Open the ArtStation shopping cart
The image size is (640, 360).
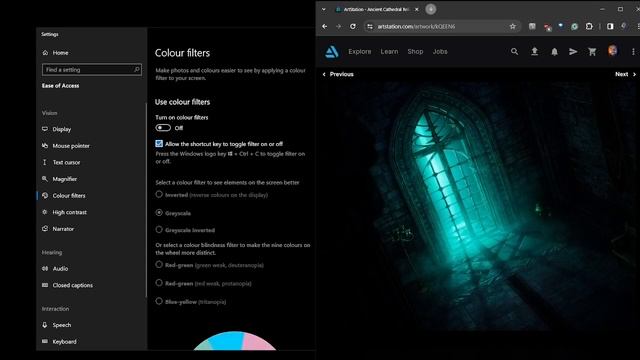(592, 51)
